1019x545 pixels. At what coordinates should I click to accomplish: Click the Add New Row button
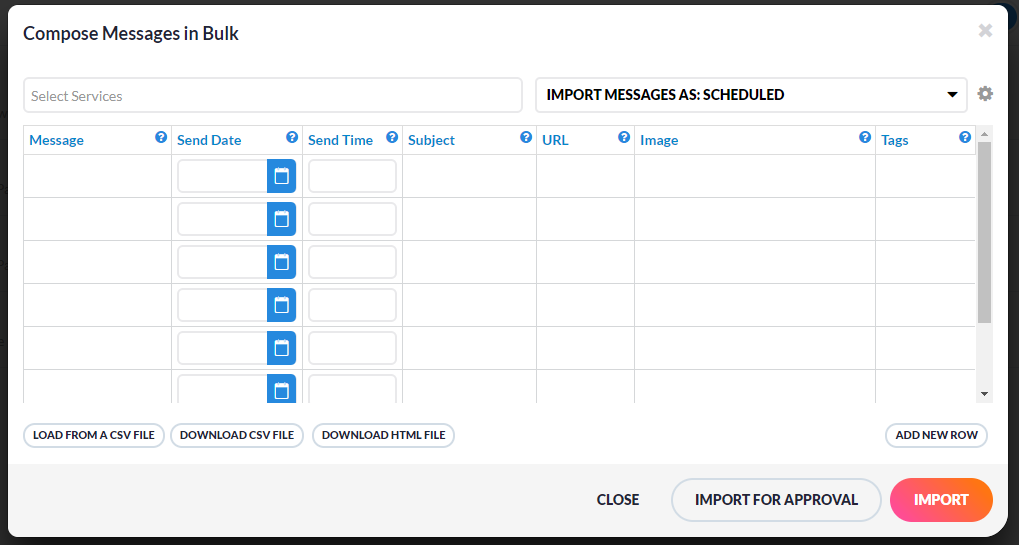[x=936, y=435]
